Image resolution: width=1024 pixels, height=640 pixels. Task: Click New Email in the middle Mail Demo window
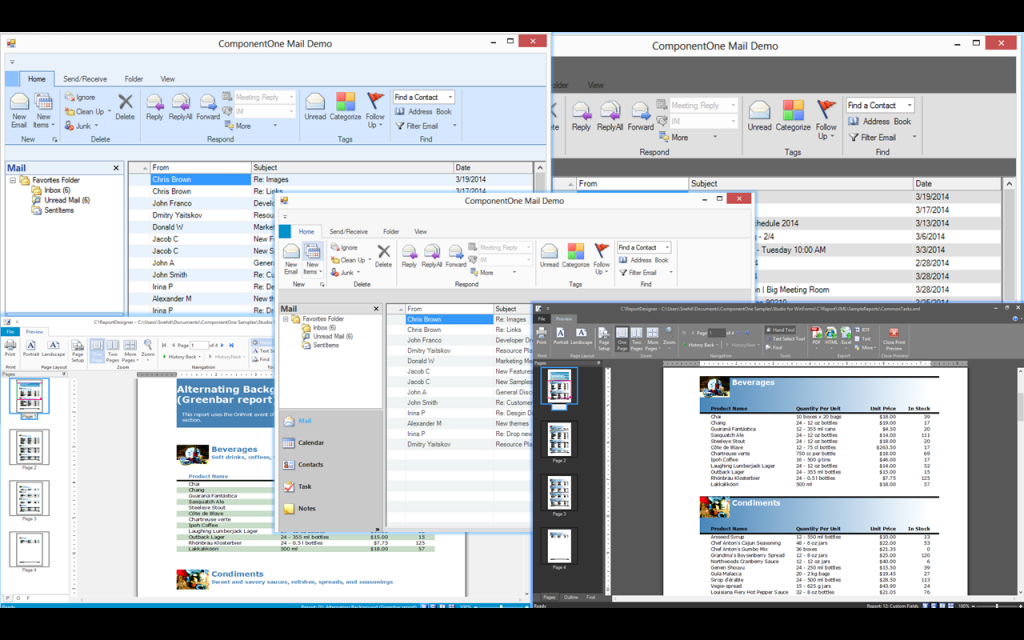click(x=291, y=259)
